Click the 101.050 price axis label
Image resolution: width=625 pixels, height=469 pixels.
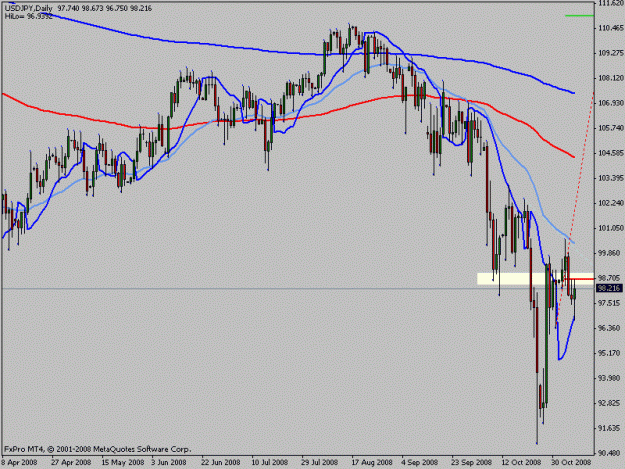[x=610, y=228]
